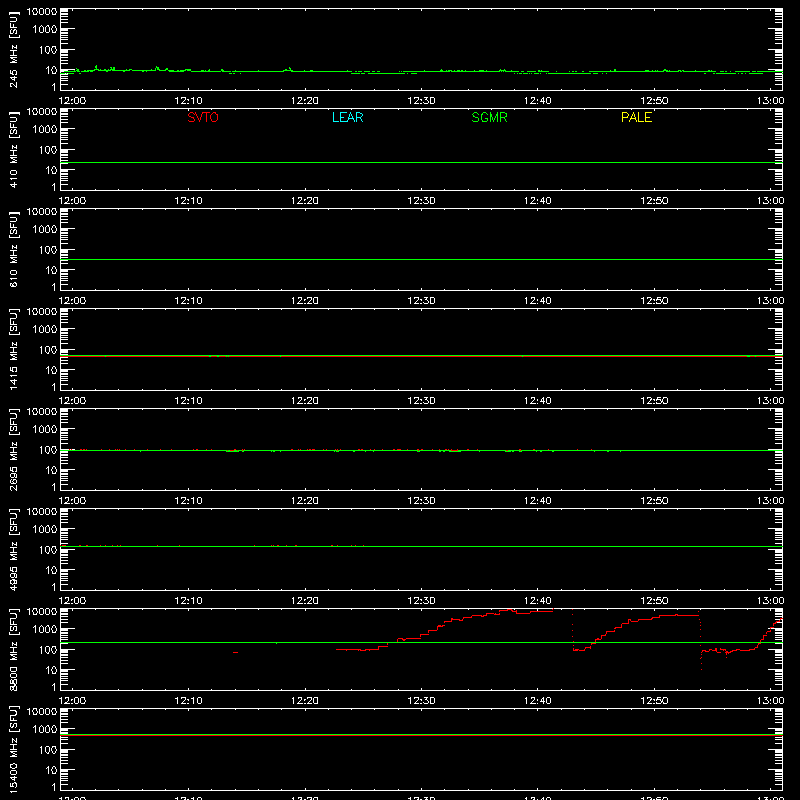Viewport: 800px width, 800px height.
Task: Select the '4995 MHz [SFU]' axis title
Action: (13, 549)
